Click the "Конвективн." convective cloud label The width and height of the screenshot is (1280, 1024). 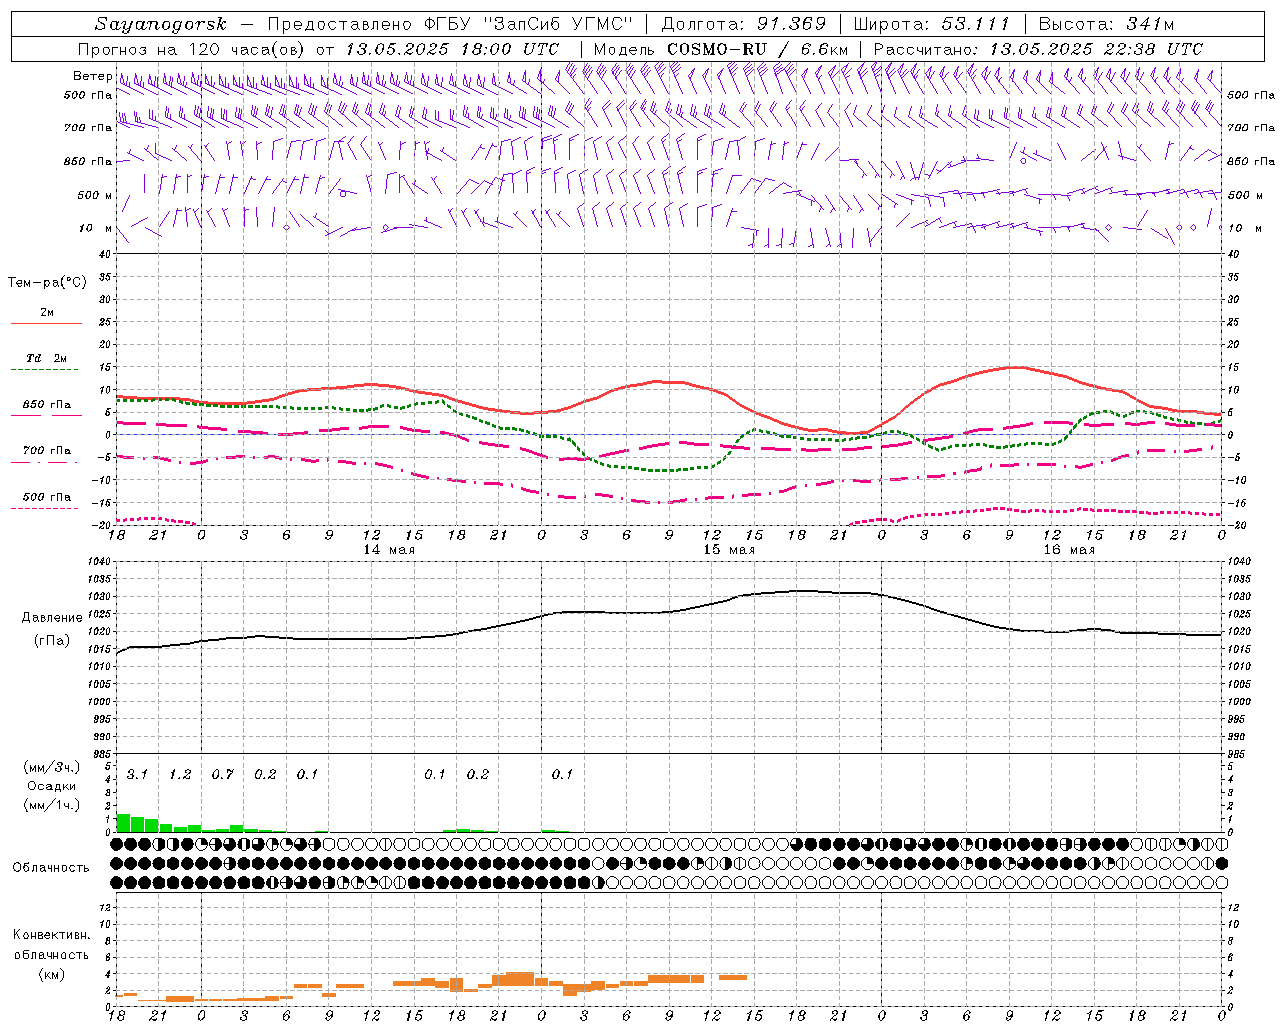click(51, 935)
